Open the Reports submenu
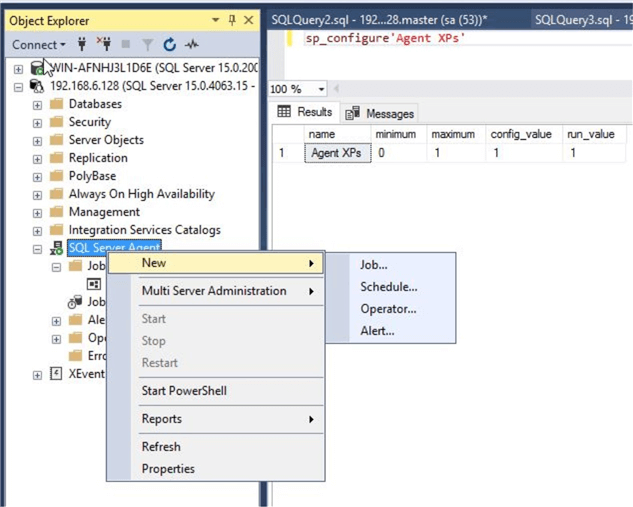The width and height of the screenshot is (633, 507). coord(216,419)
